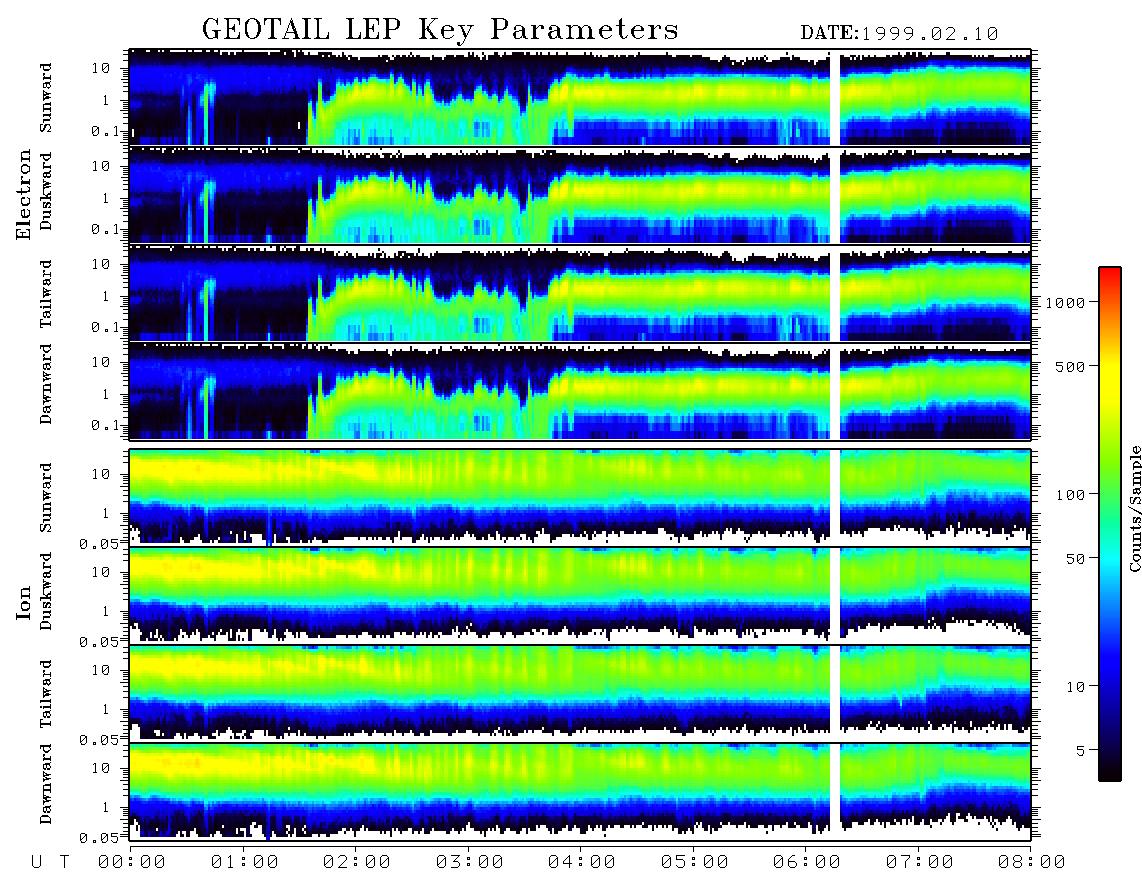Select the Ion Sunward panel label

pos(46,498)
